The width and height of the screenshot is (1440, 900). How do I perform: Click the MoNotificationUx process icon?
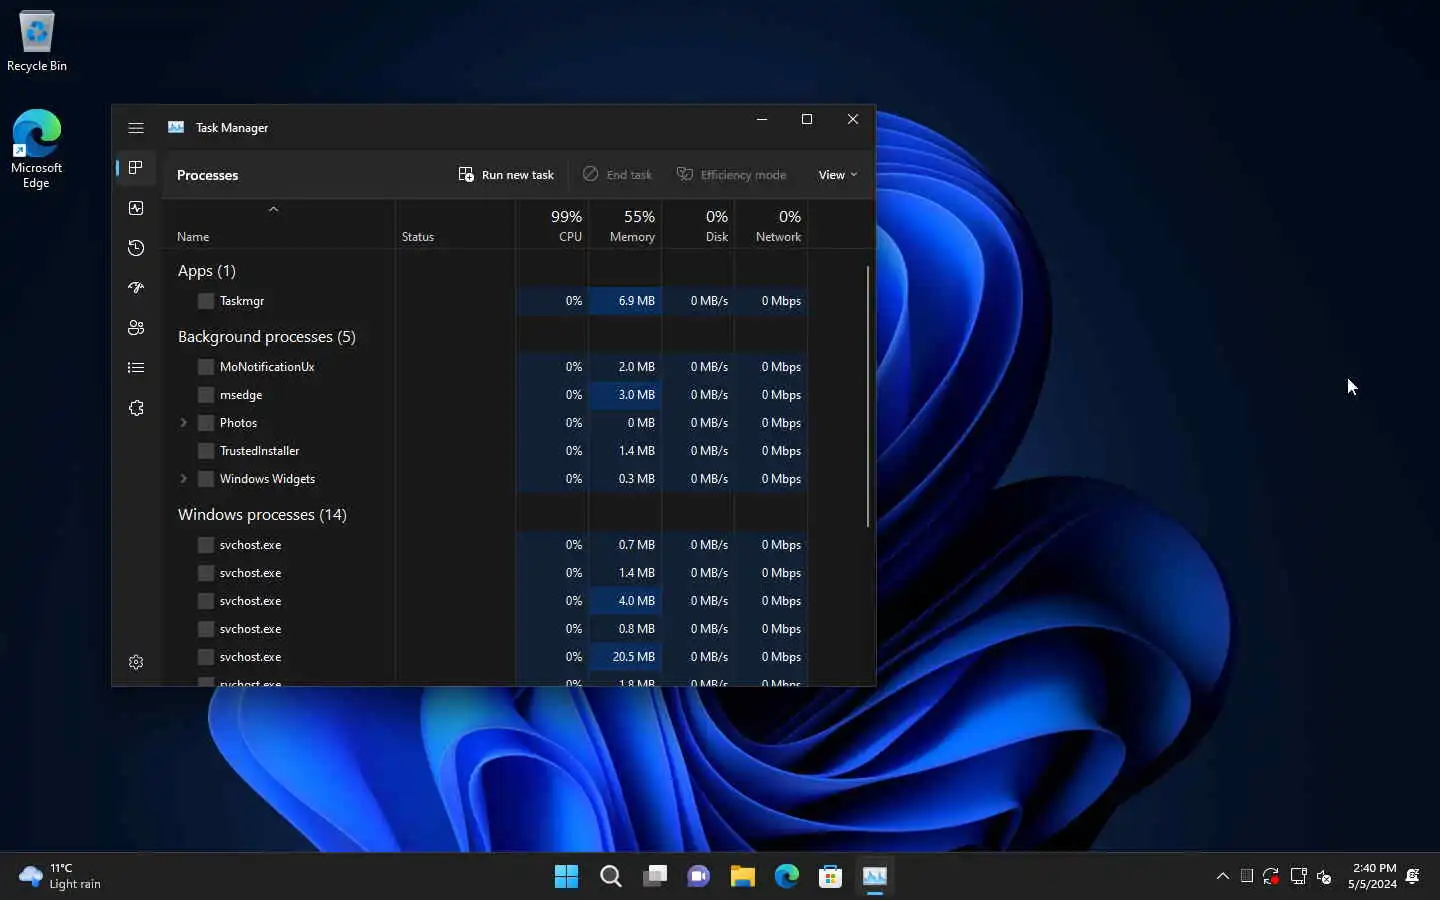tap(206, 367)
